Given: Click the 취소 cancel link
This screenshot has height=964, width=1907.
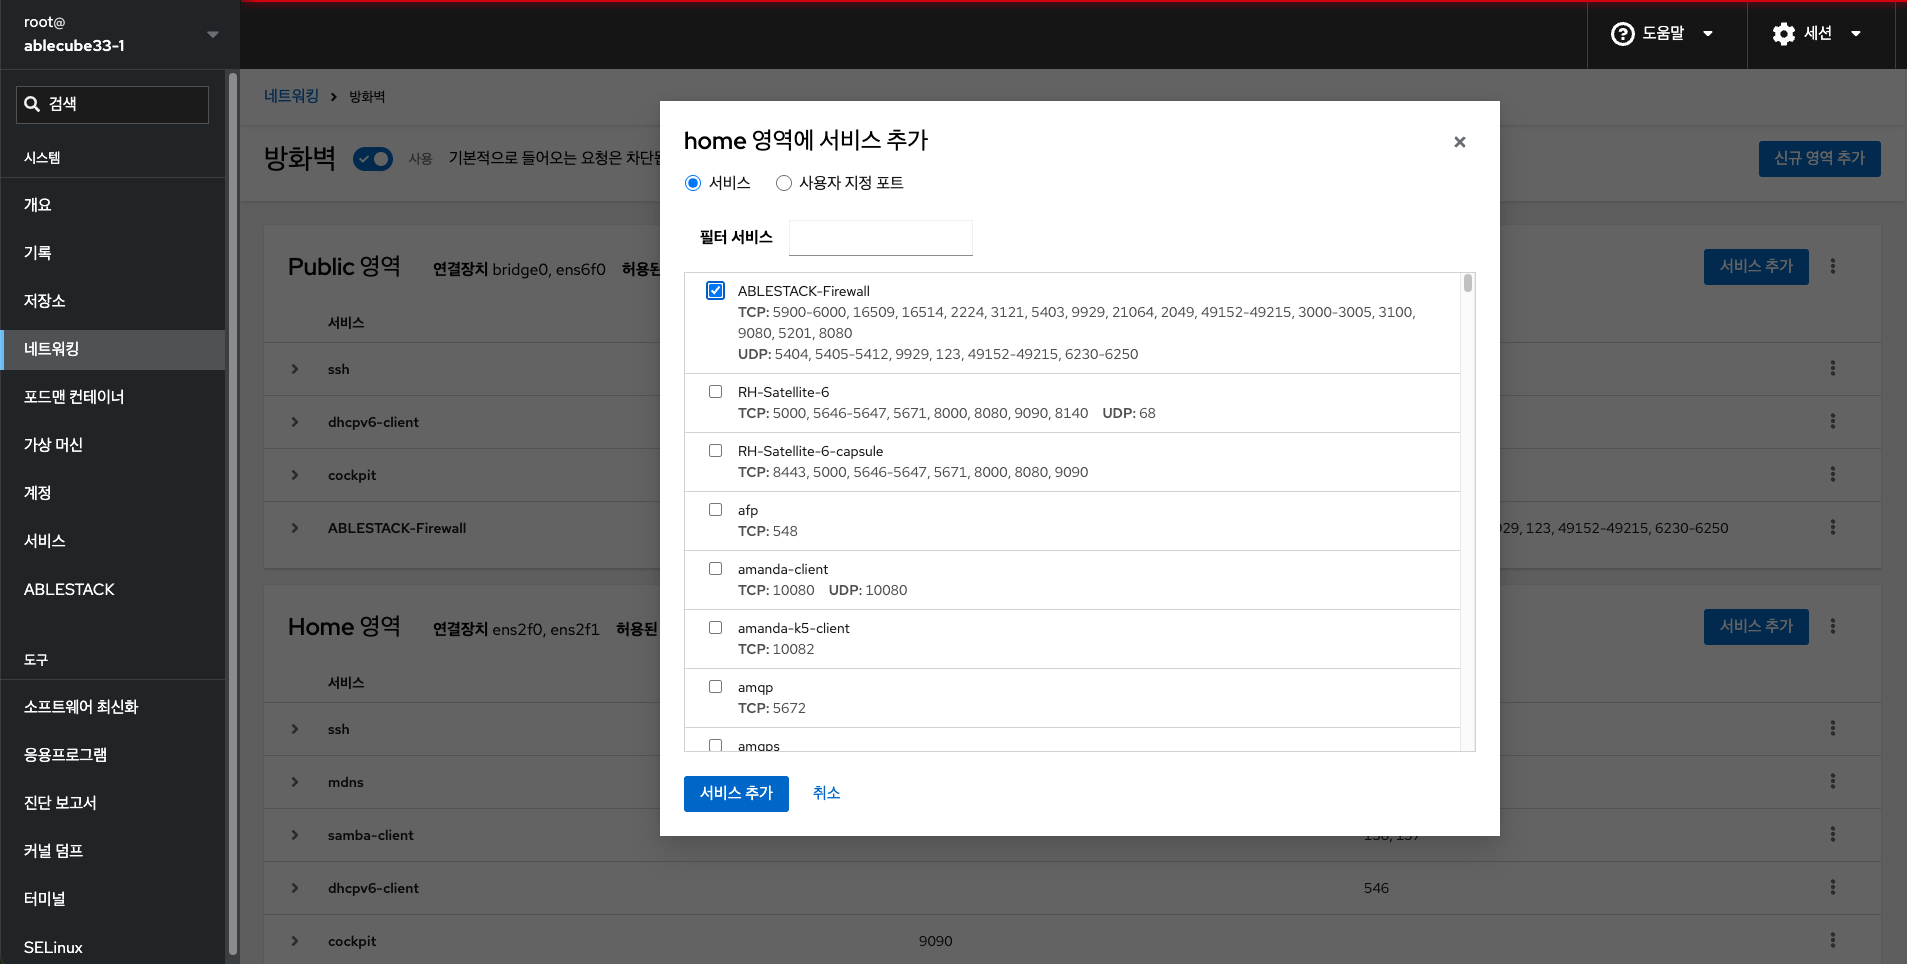Looking at the screenshot, I should point(826,793).
